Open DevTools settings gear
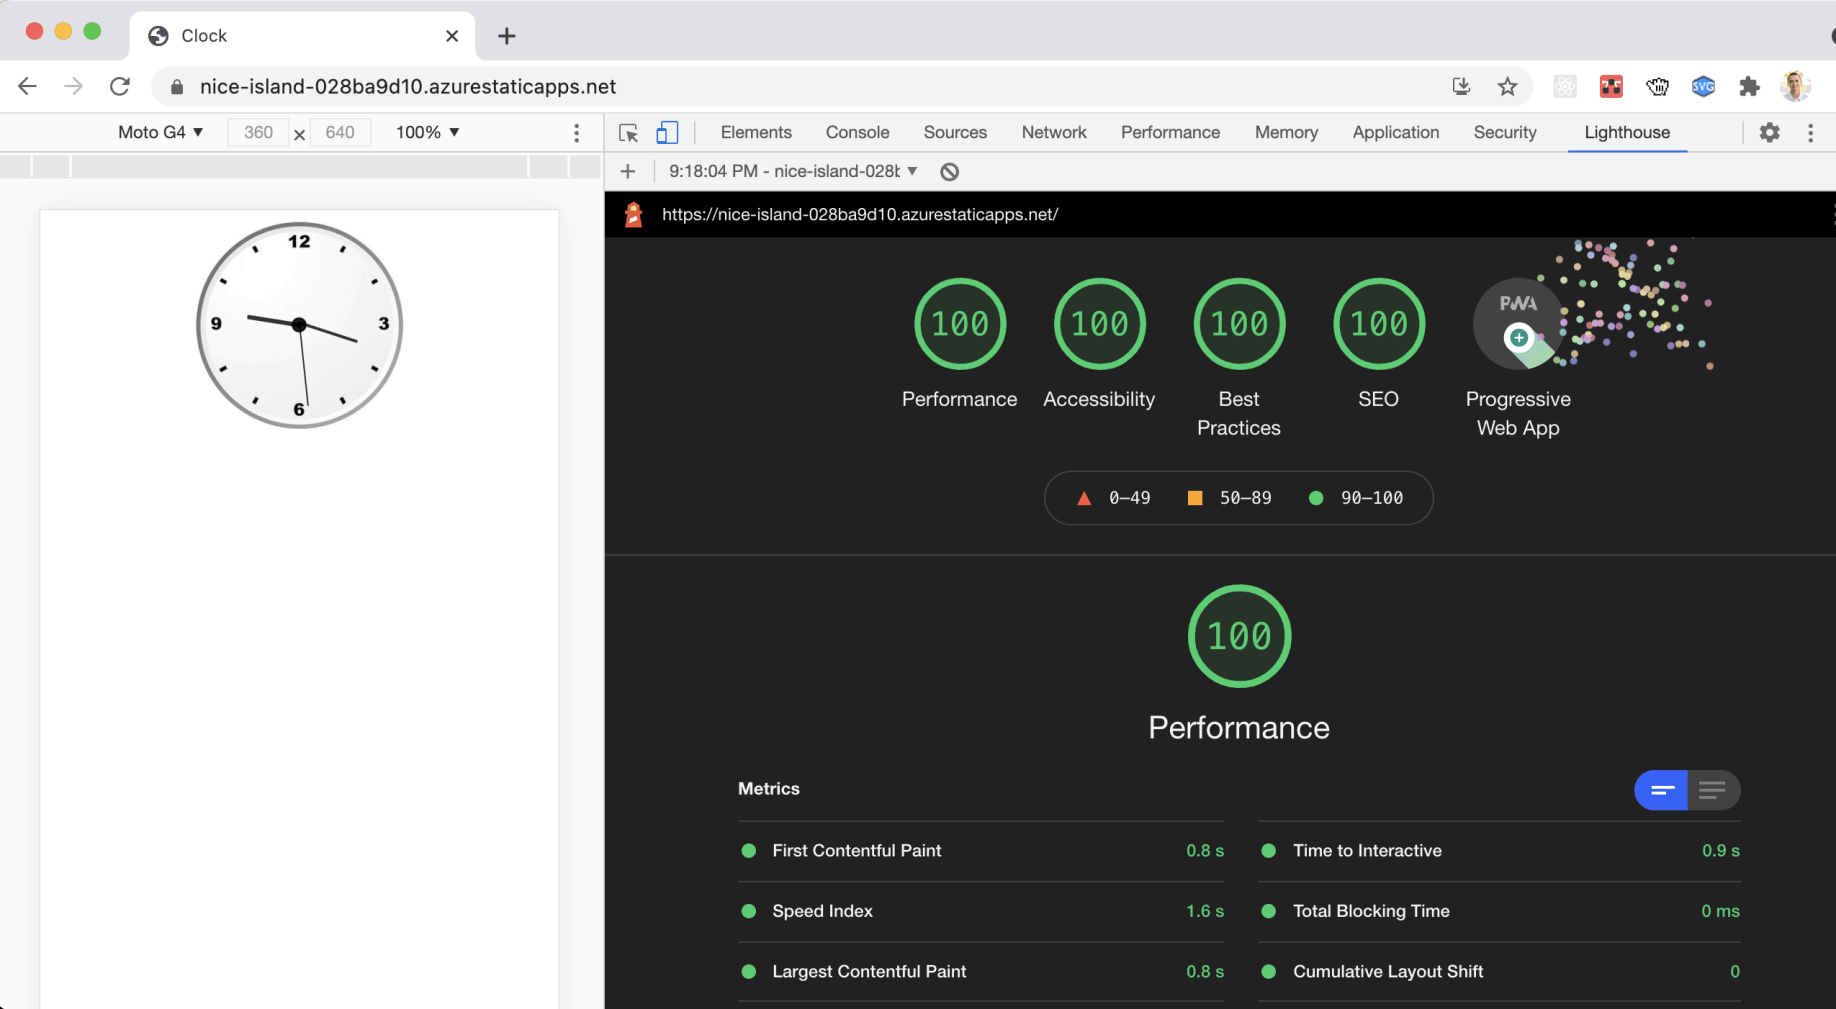This screenshot has width=1836, height=1009. point(1769,132)
